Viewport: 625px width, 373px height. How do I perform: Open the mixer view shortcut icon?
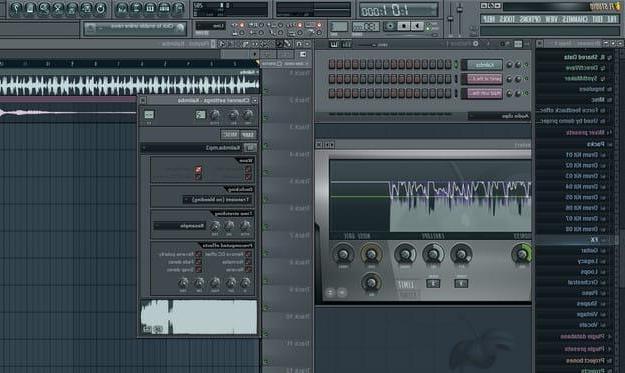pyautogui.click(x=122, y=8)
